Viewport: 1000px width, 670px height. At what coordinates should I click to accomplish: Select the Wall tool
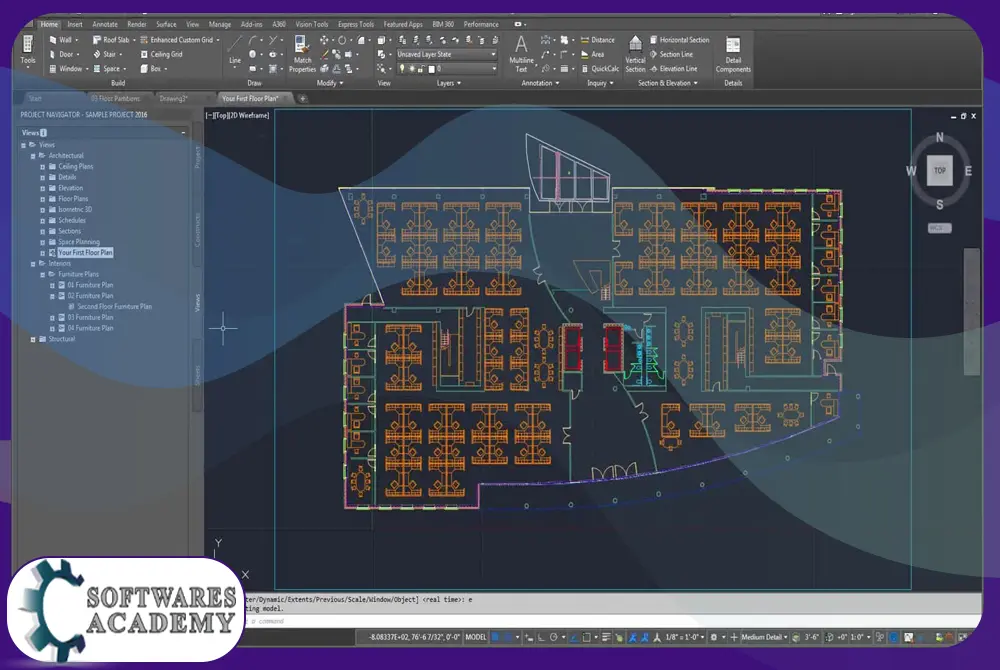(63, 40)
